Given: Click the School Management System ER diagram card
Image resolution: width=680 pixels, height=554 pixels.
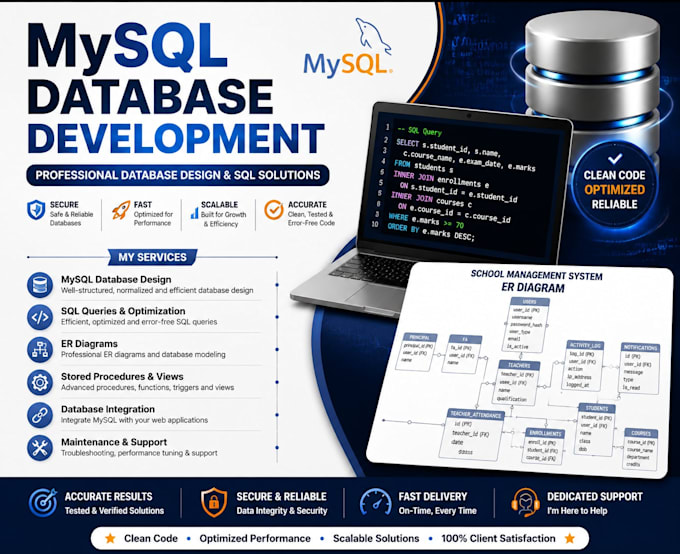Looking at the screenshot, I should (x=520, y=370).
